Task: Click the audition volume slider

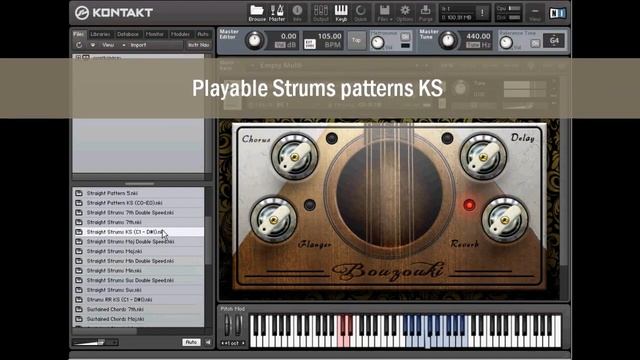Action: 95,342
